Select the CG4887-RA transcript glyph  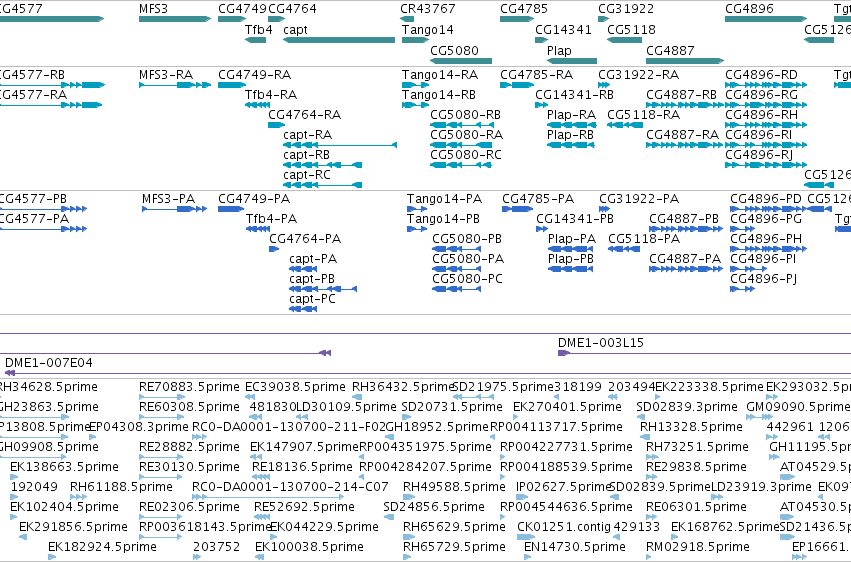point(685,145)
